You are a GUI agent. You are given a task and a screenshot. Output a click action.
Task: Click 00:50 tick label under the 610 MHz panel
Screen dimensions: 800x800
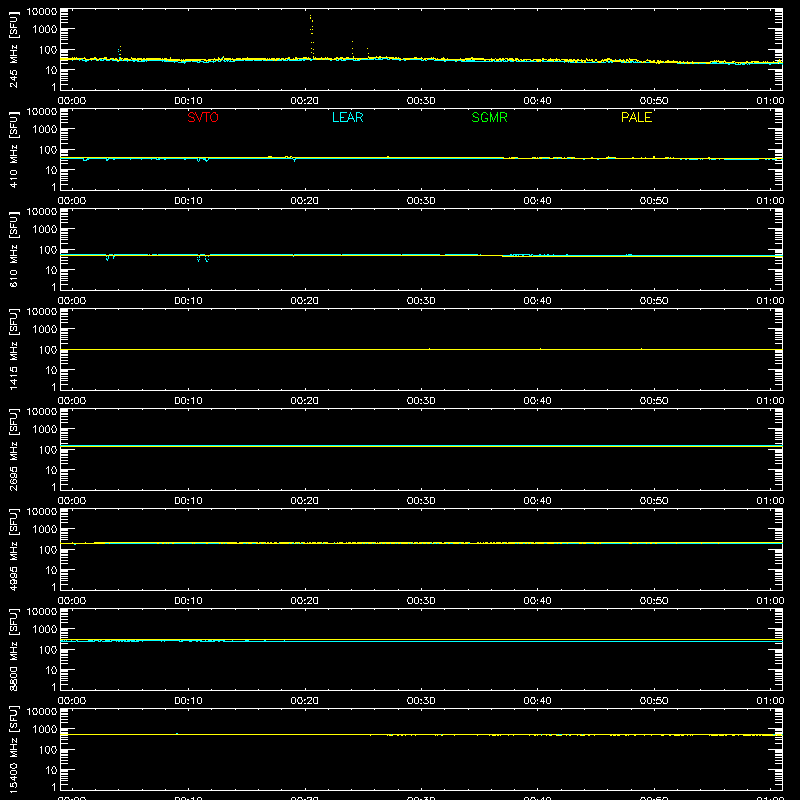pyautogui.click(x=654, y=301)
